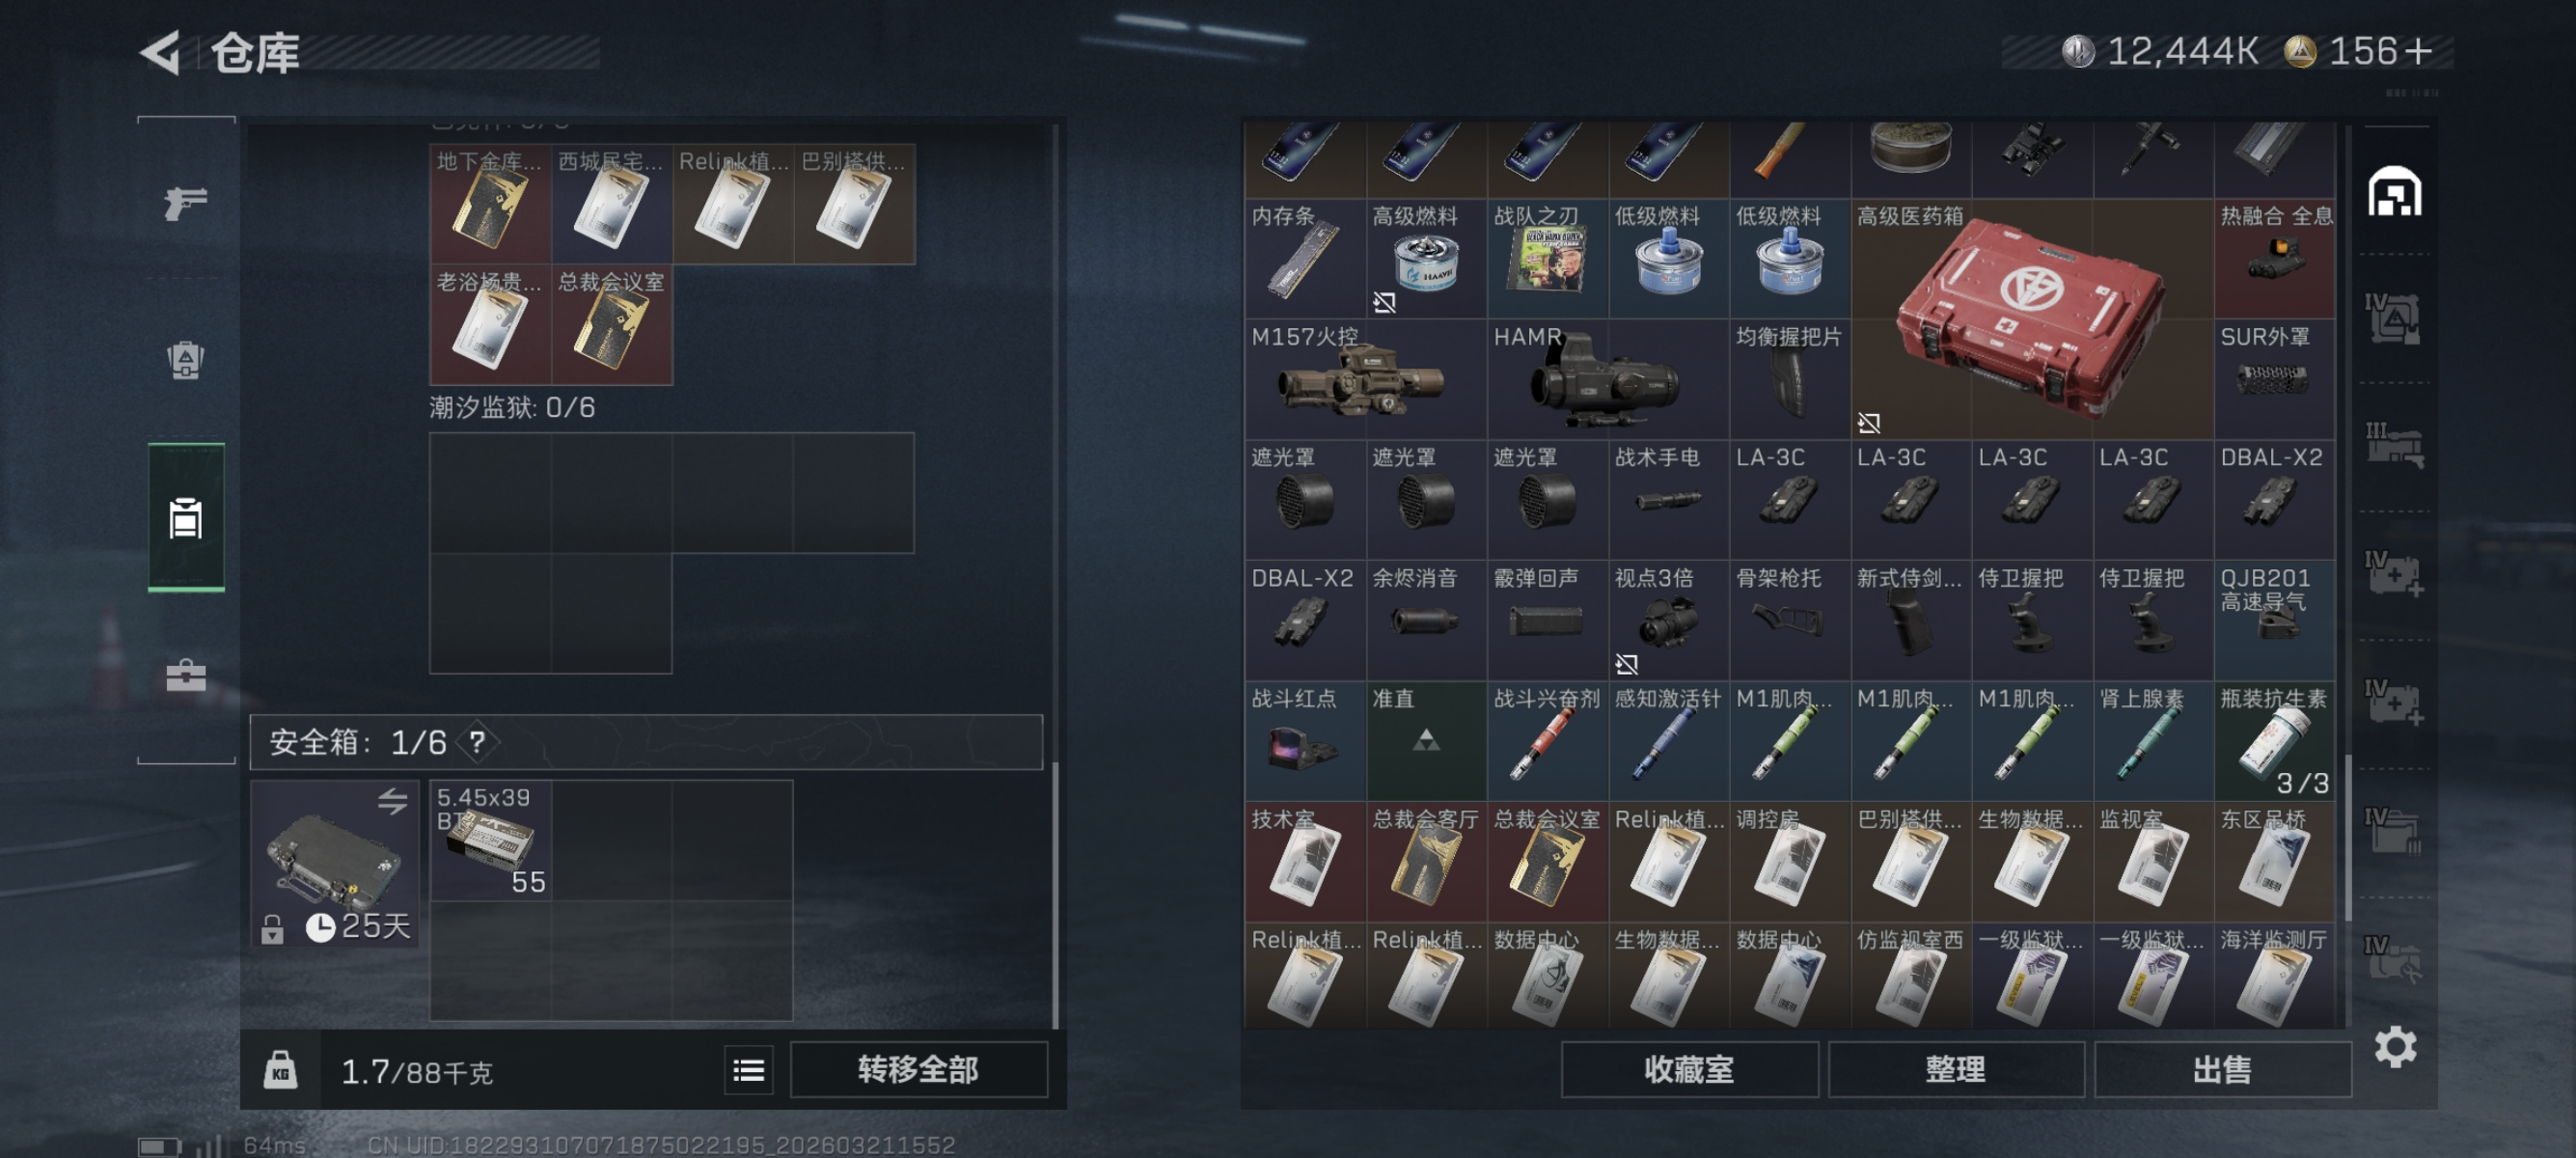
Task: Select the main warehouse home icon
Action: pyautogui.click(x=2394, y=191)
